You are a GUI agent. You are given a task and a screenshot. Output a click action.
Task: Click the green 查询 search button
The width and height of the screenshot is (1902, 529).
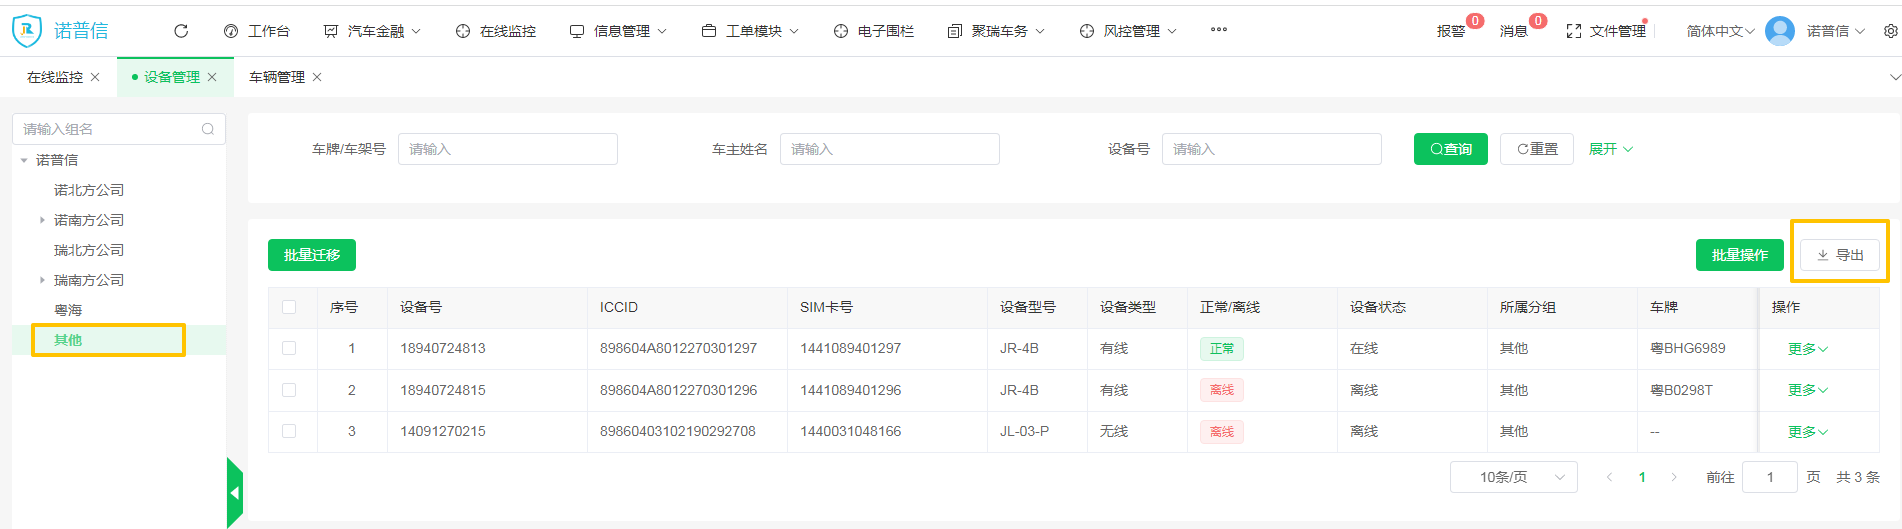1450,149
